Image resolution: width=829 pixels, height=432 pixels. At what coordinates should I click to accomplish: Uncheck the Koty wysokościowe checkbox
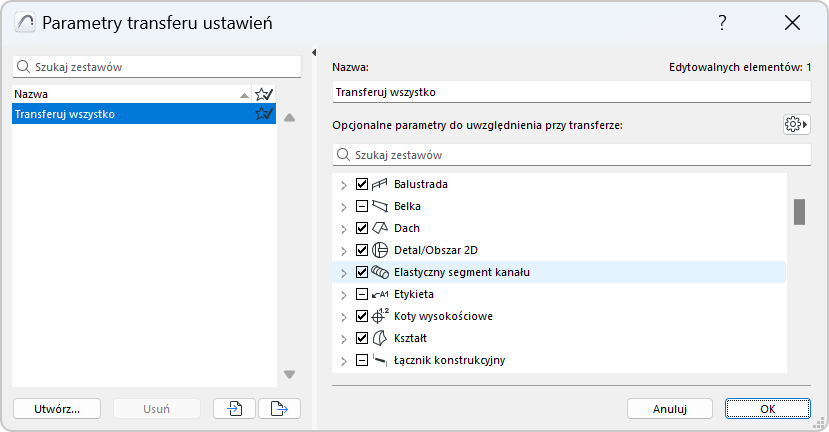point(362,316)
